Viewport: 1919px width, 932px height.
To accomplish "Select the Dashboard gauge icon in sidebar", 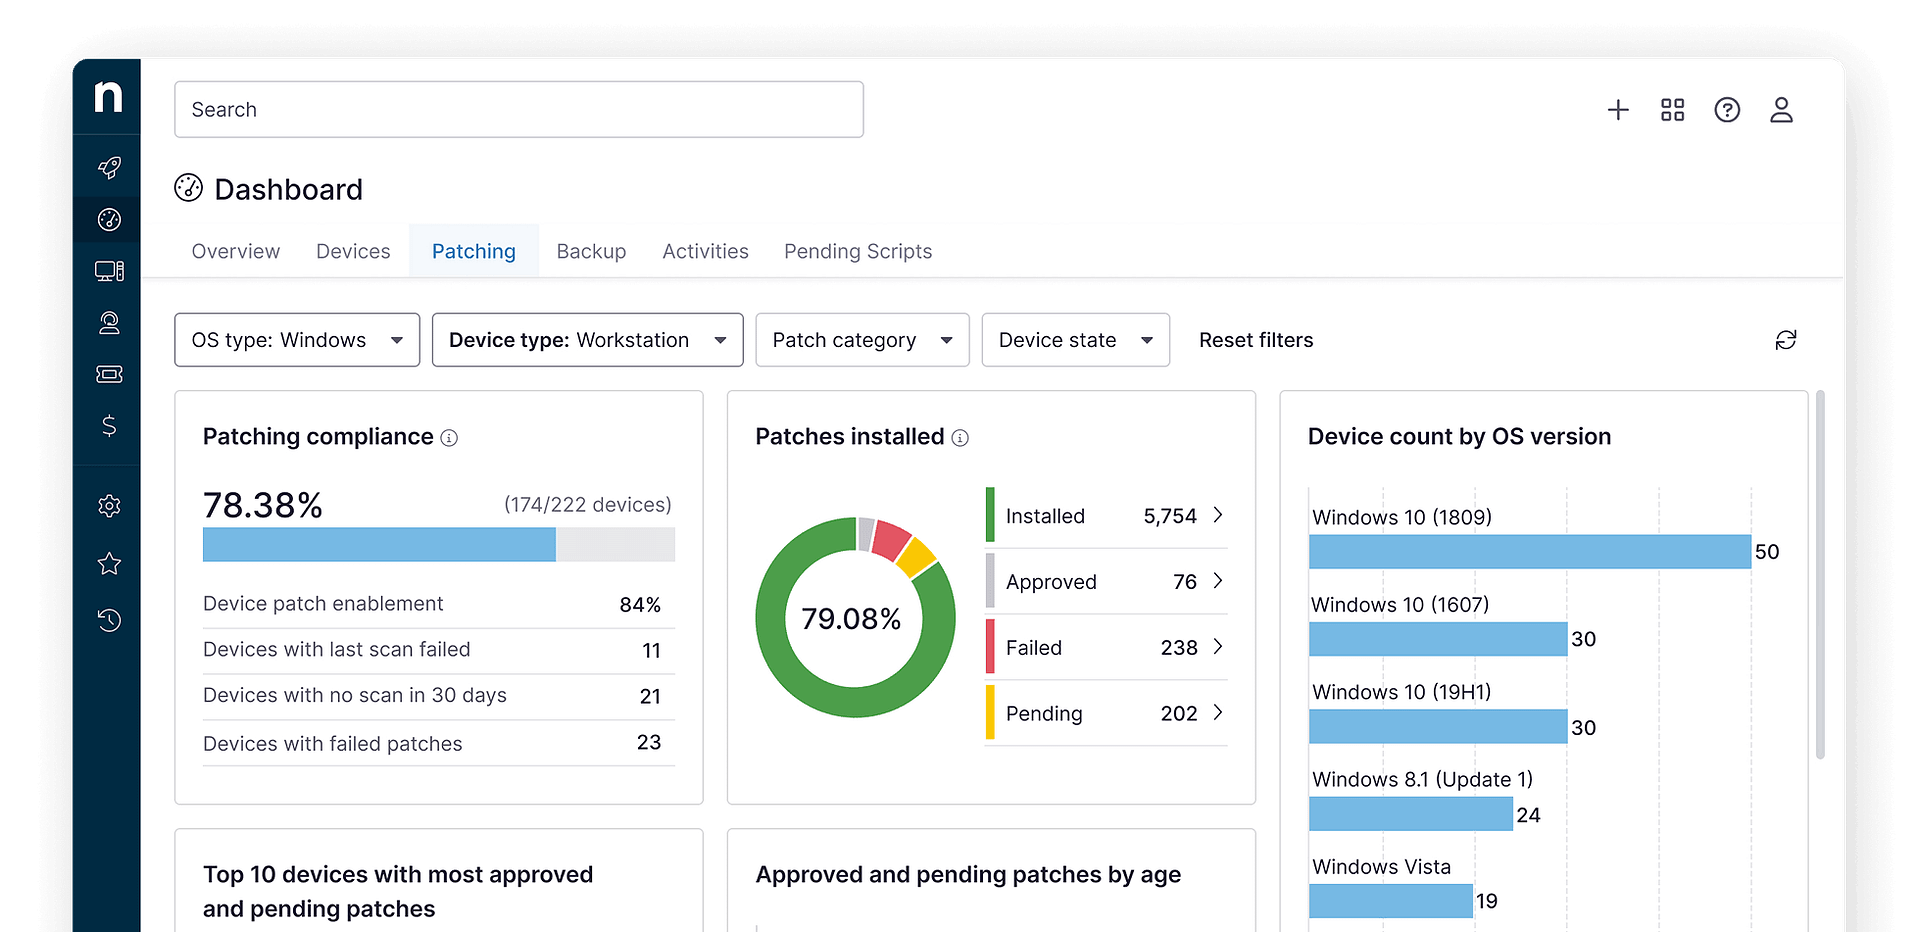I will [x=108, y=219].
